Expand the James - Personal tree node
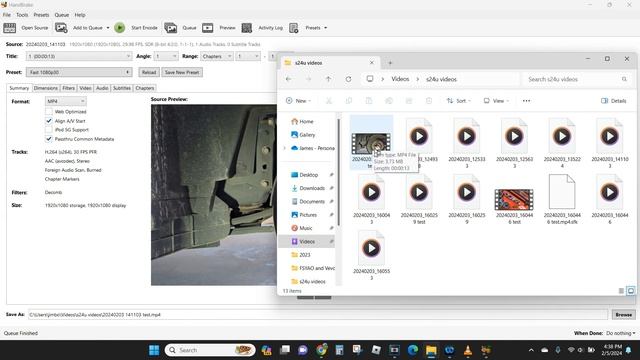640x360 pixels. click(x=284, y=148)
